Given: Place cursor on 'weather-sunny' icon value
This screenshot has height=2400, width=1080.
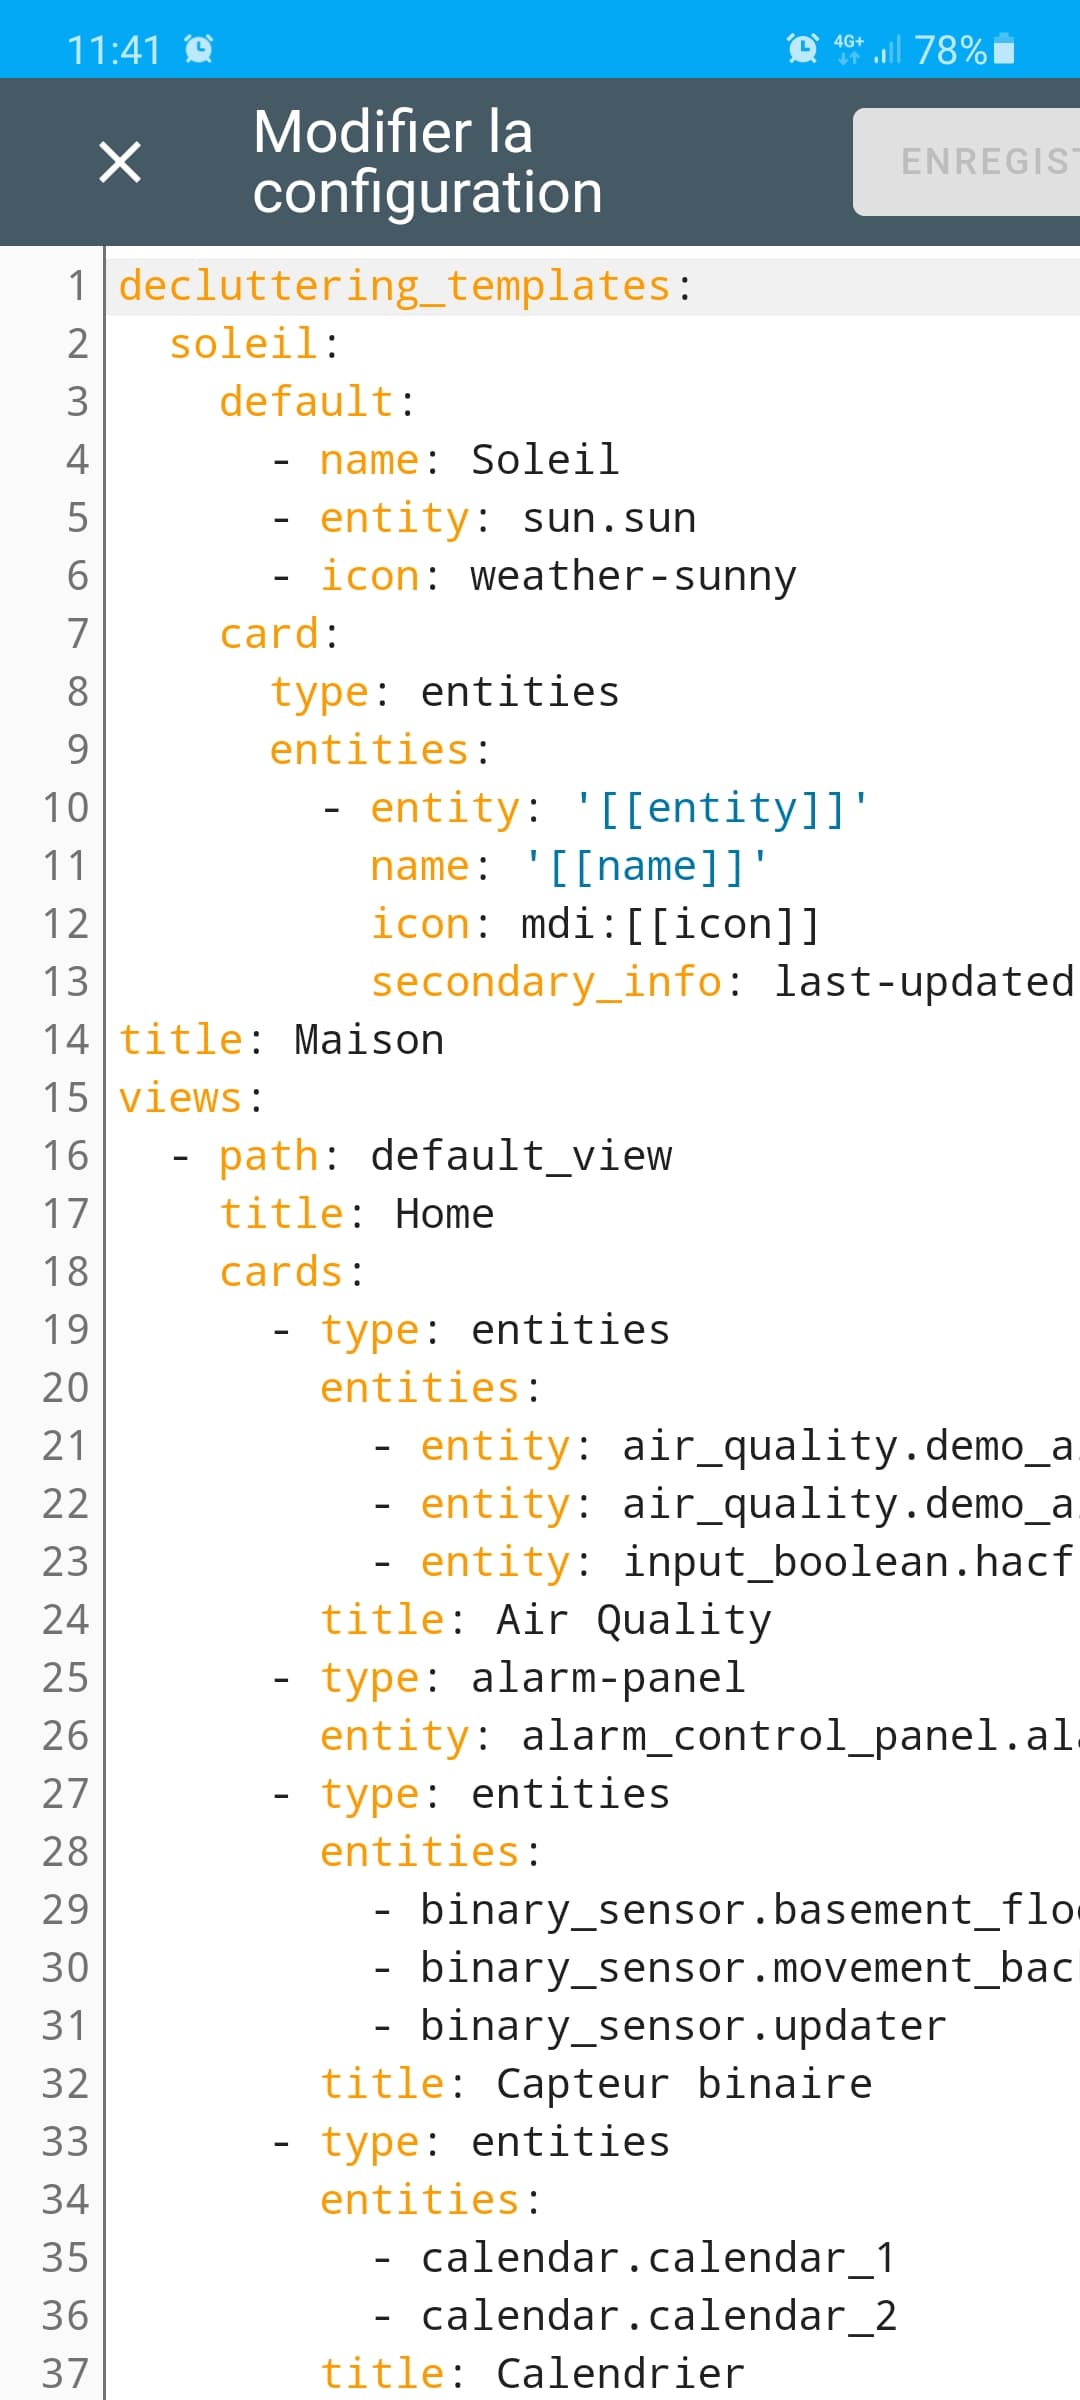Looking at the screenshot, I should pos(633,577).
